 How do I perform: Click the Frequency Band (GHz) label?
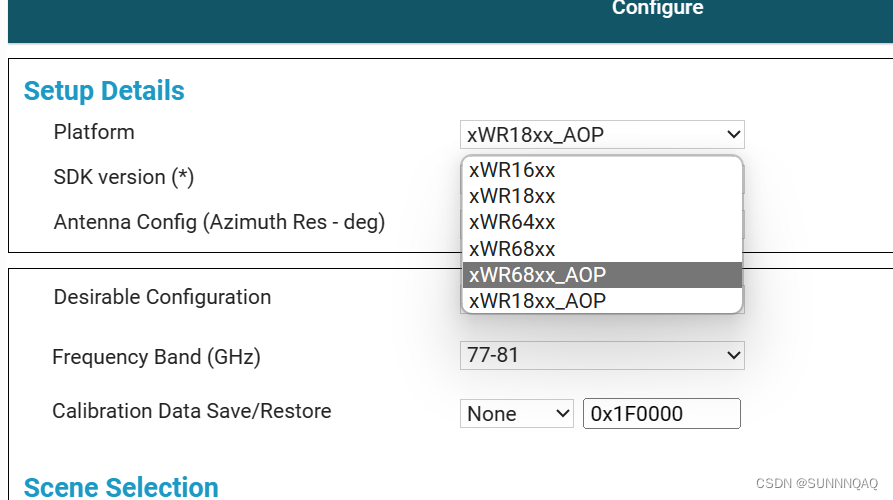(x=157, y=357)
